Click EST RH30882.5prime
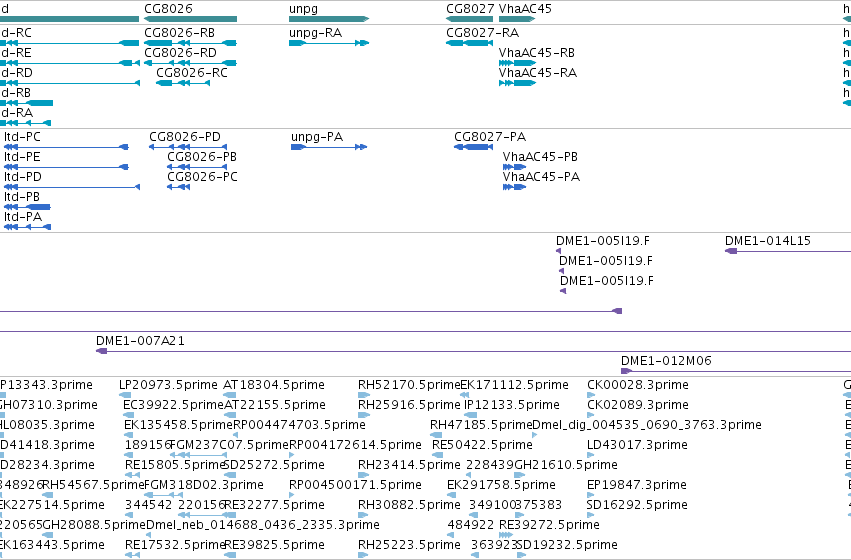 (x=409, y=505)
